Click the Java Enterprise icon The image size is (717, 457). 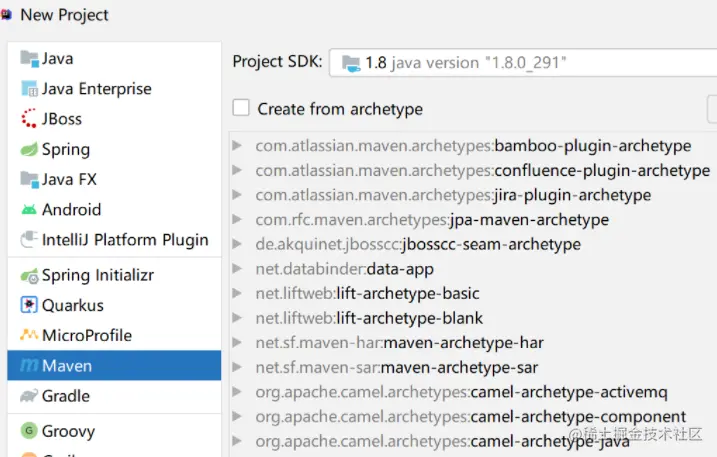coord(30,89)
